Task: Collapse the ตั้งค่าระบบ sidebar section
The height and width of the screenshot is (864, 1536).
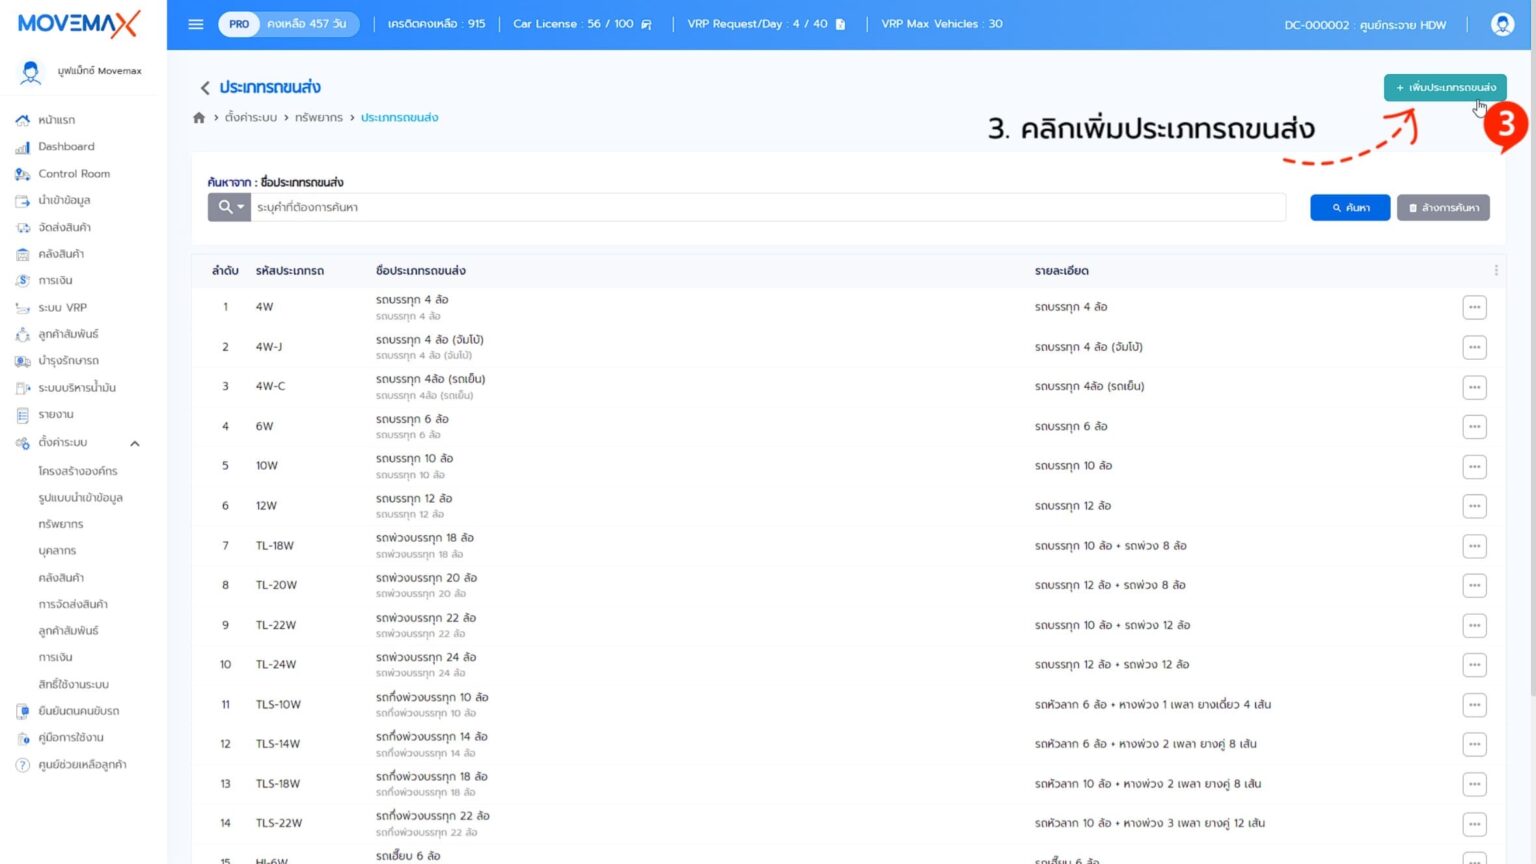Action: click(x=134, y=443)
